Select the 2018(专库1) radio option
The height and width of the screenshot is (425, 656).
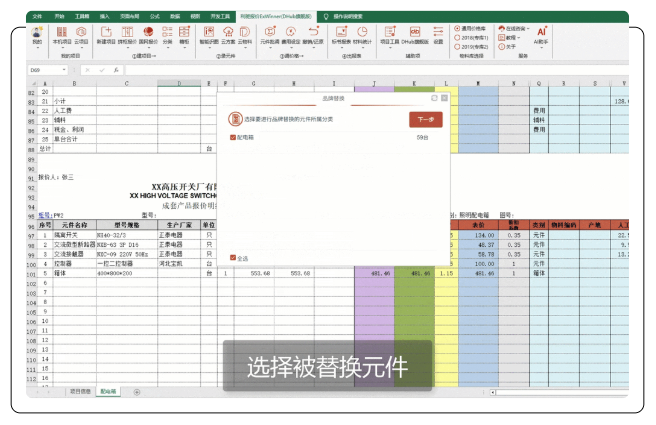point(457,38)
